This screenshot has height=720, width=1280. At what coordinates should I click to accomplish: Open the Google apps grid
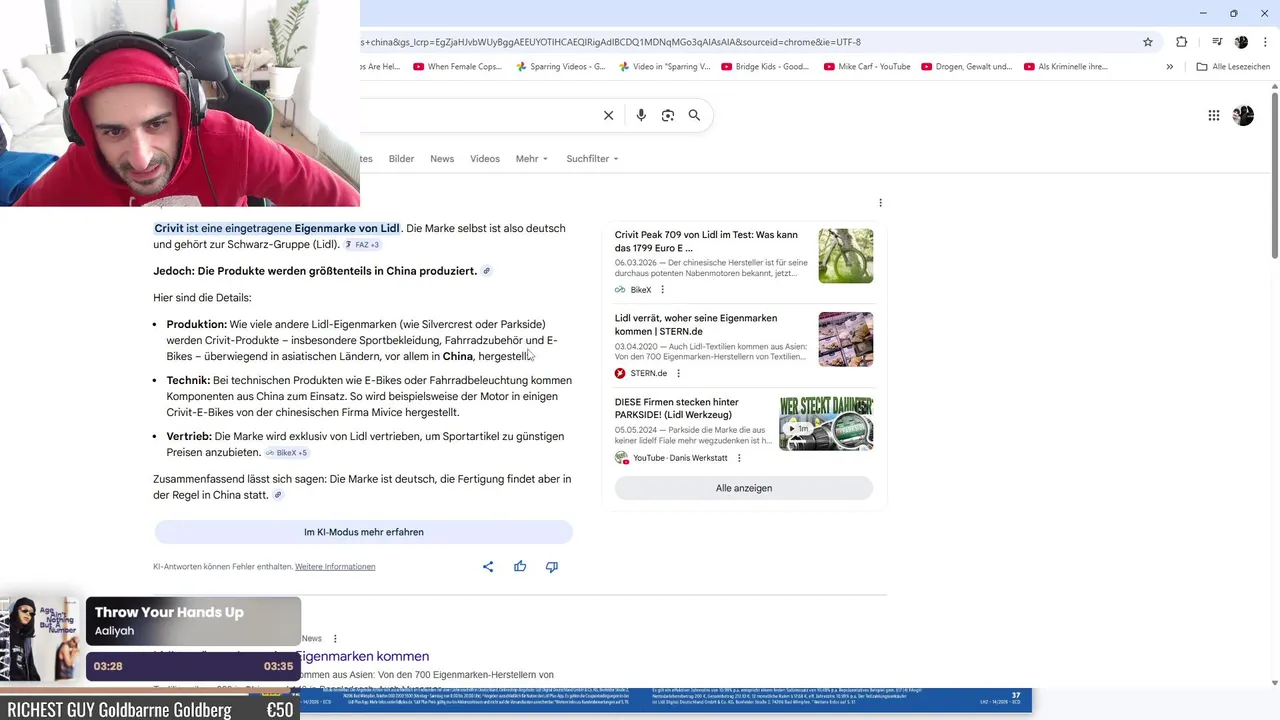1214,115
